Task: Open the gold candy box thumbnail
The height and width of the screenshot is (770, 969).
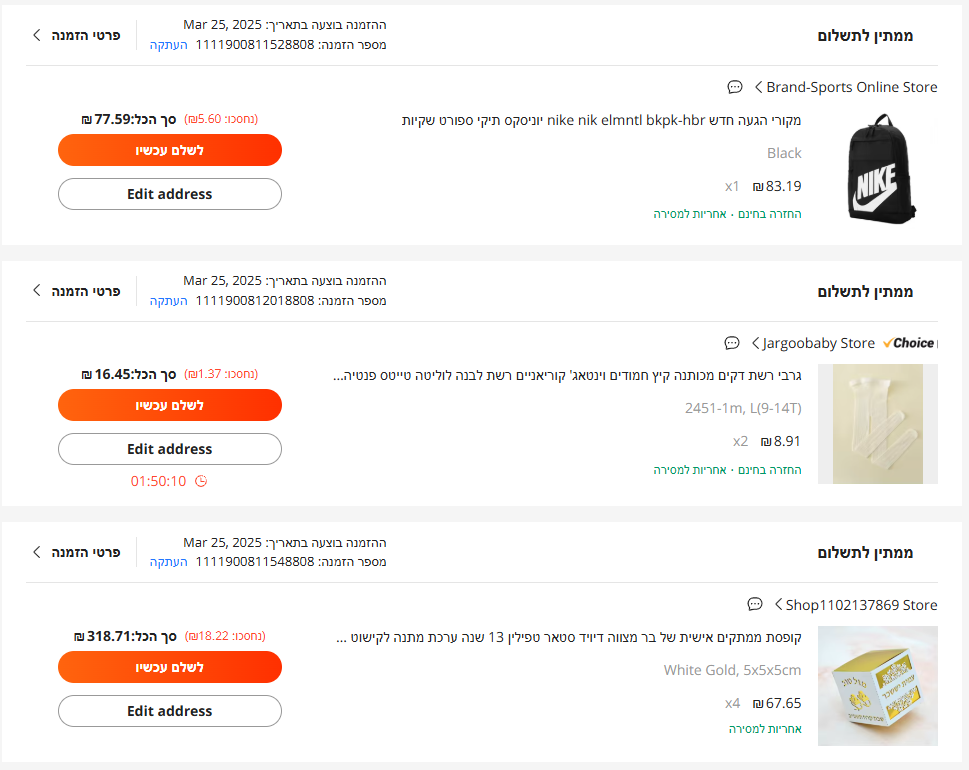Action: click(x=878, y=686)
